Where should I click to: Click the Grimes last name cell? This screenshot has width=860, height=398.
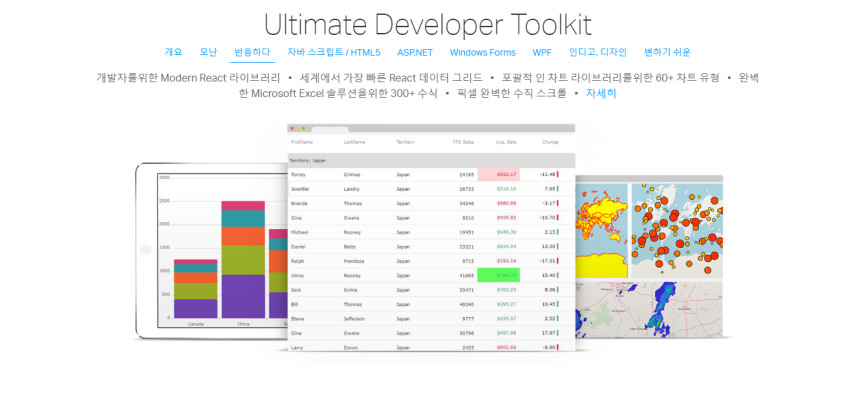(352, 175)
